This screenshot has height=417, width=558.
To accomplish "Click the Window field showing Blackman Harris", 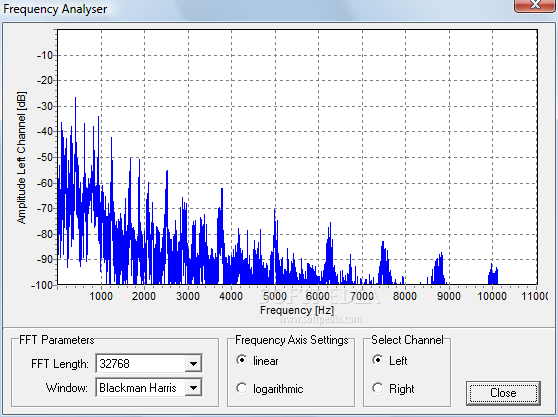I will click(x=149, y=387).
